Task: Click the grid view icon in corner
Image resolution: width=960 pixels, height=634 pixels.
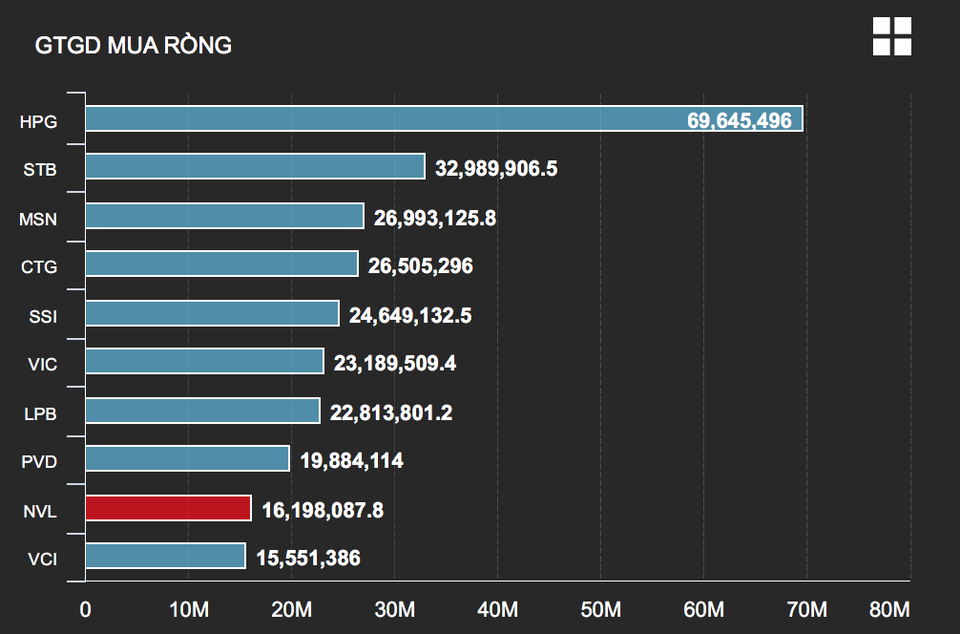Action: [892, 36]
